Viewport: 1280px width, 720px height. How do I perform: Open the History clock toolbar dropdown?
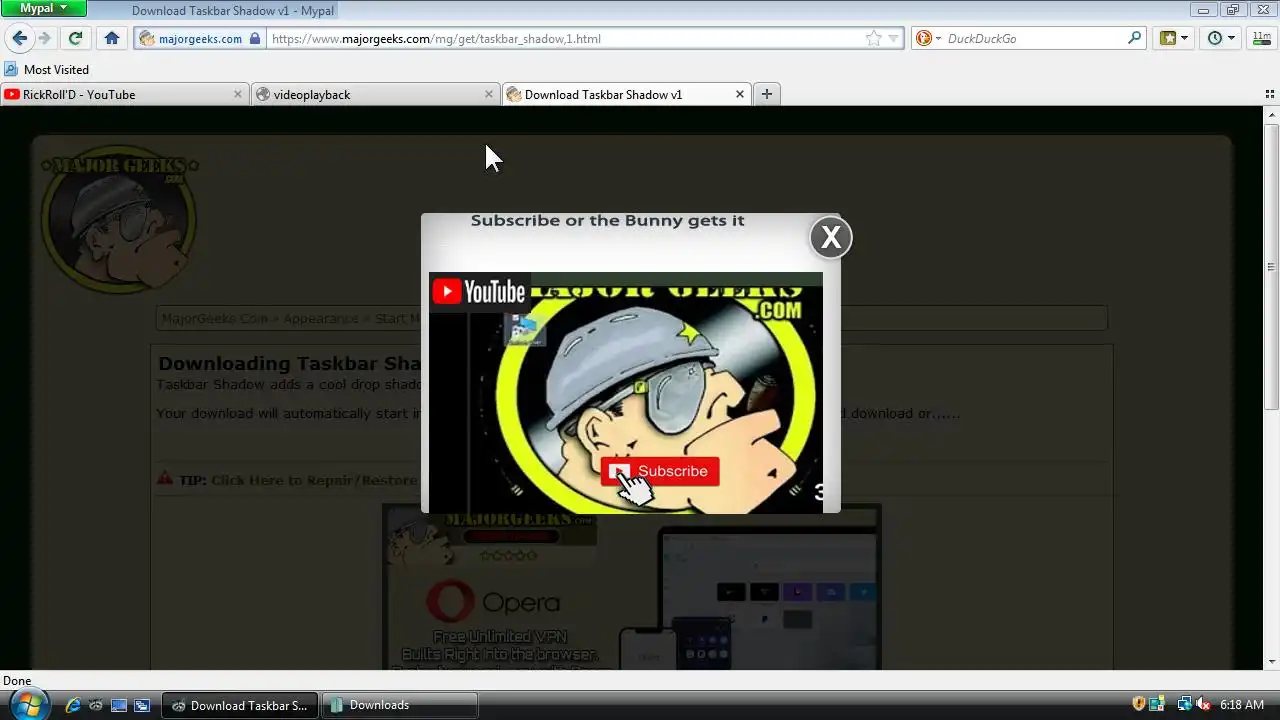tap(1221, 38)
